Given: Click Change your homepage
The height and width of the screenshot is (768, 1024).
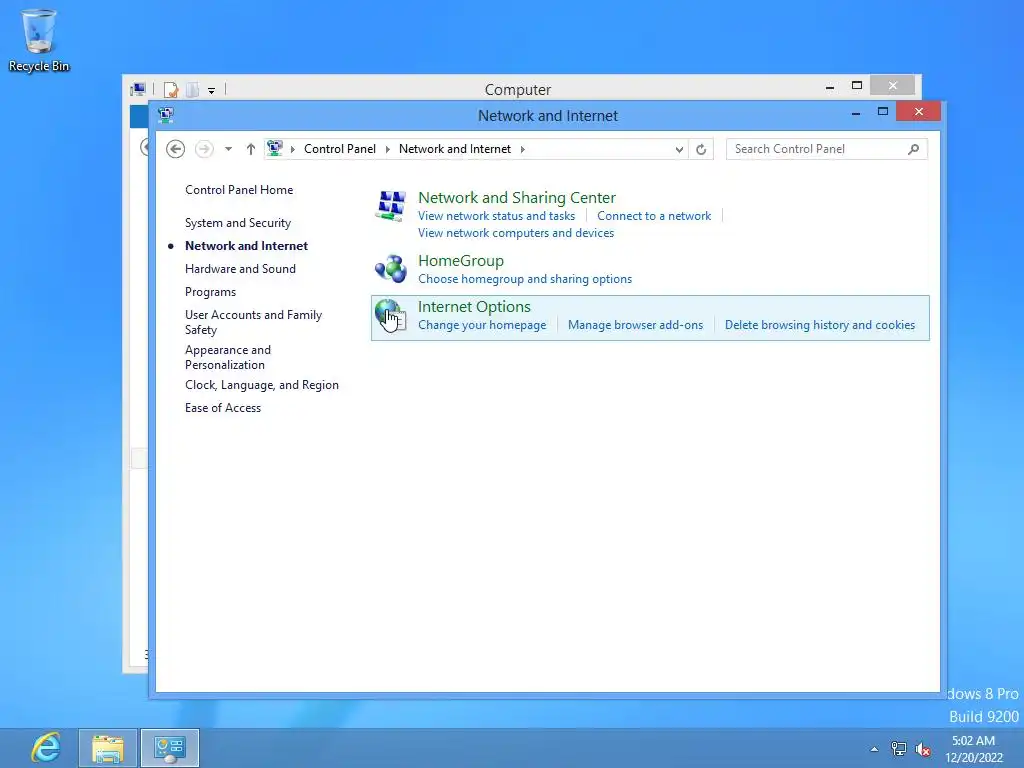Looking at the screenshot, I should [482, 325].
